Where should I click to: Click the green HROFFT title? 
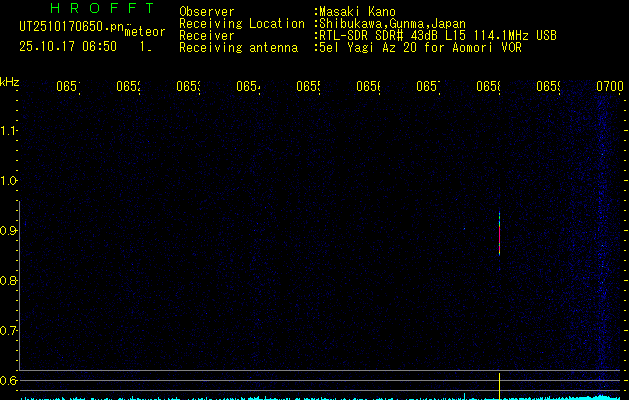coord(103,8)
